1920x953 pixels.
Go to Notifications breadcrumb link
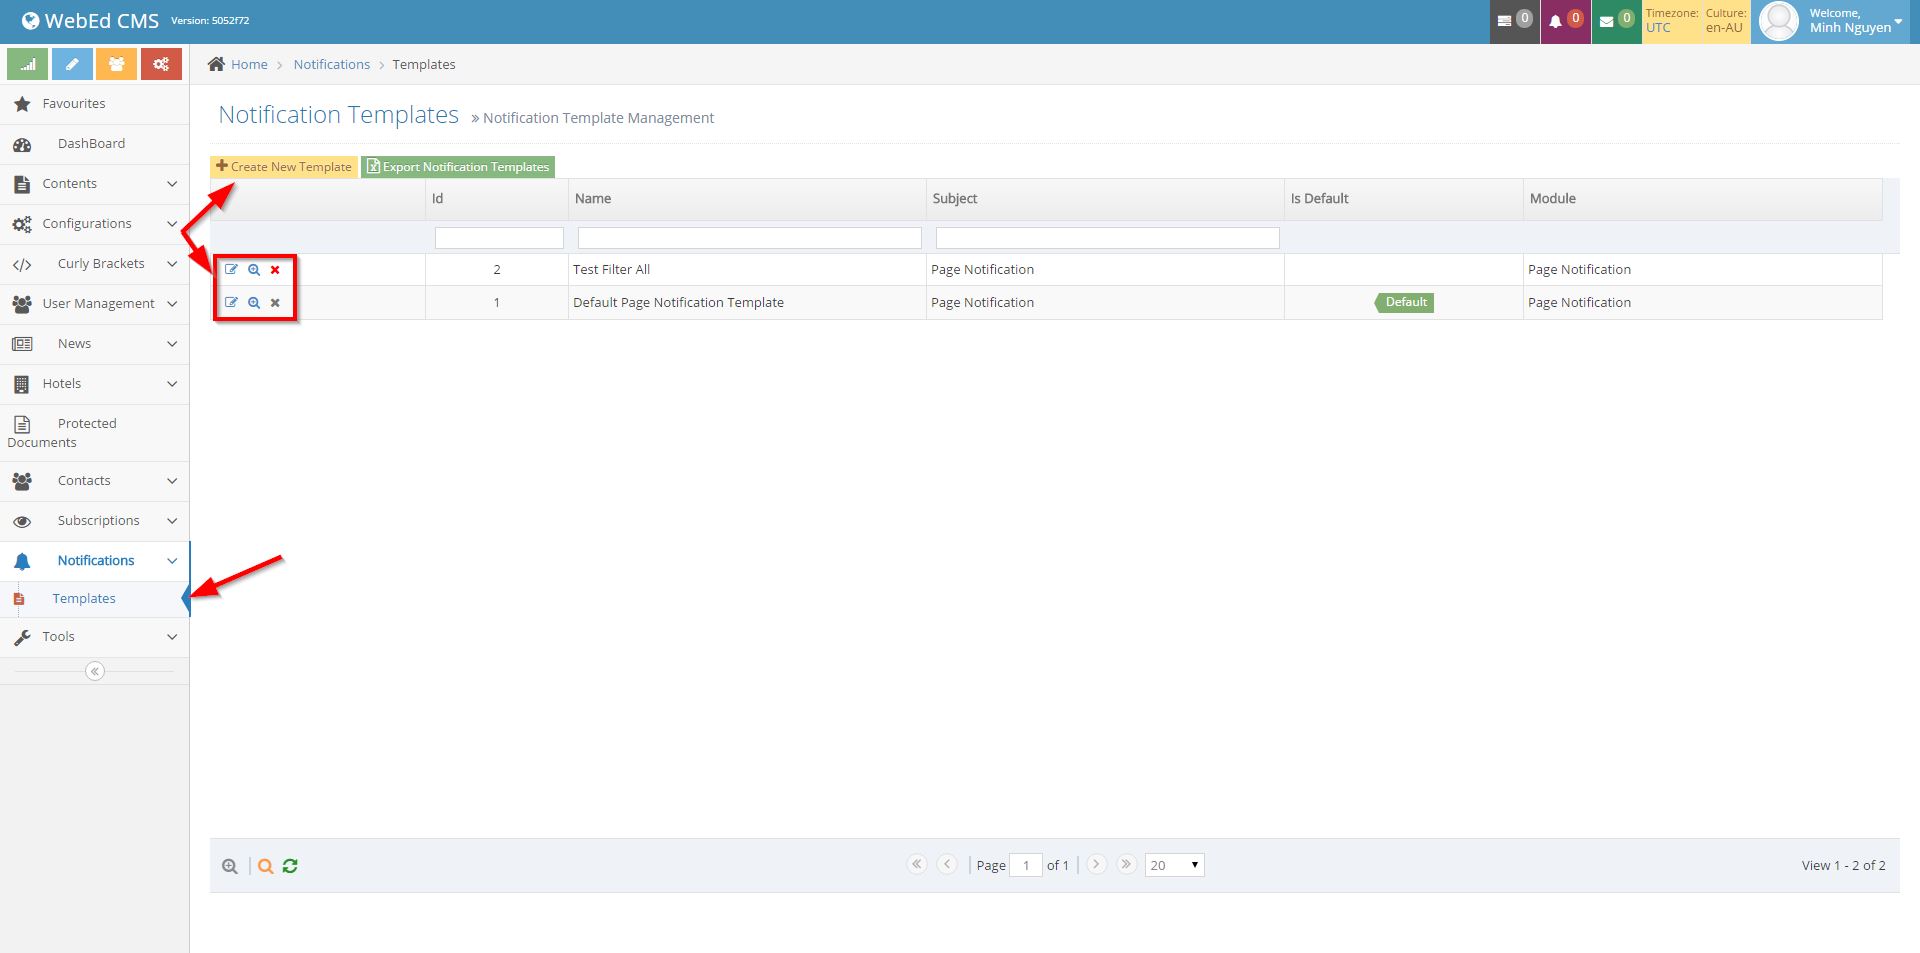(x=331, y=65)
